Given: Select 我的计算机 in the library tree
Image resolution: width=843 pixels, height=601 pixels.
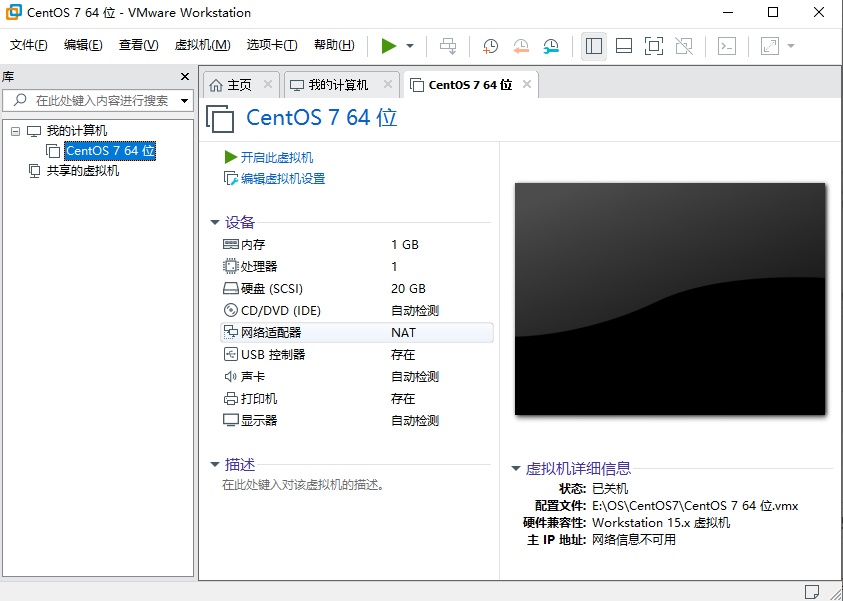Looking at the screenshot, I should (x=77, y=131).
